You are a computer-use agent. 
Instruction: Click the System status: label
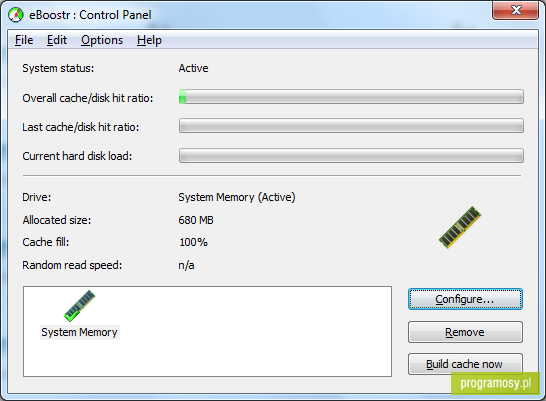click(58, 68)
